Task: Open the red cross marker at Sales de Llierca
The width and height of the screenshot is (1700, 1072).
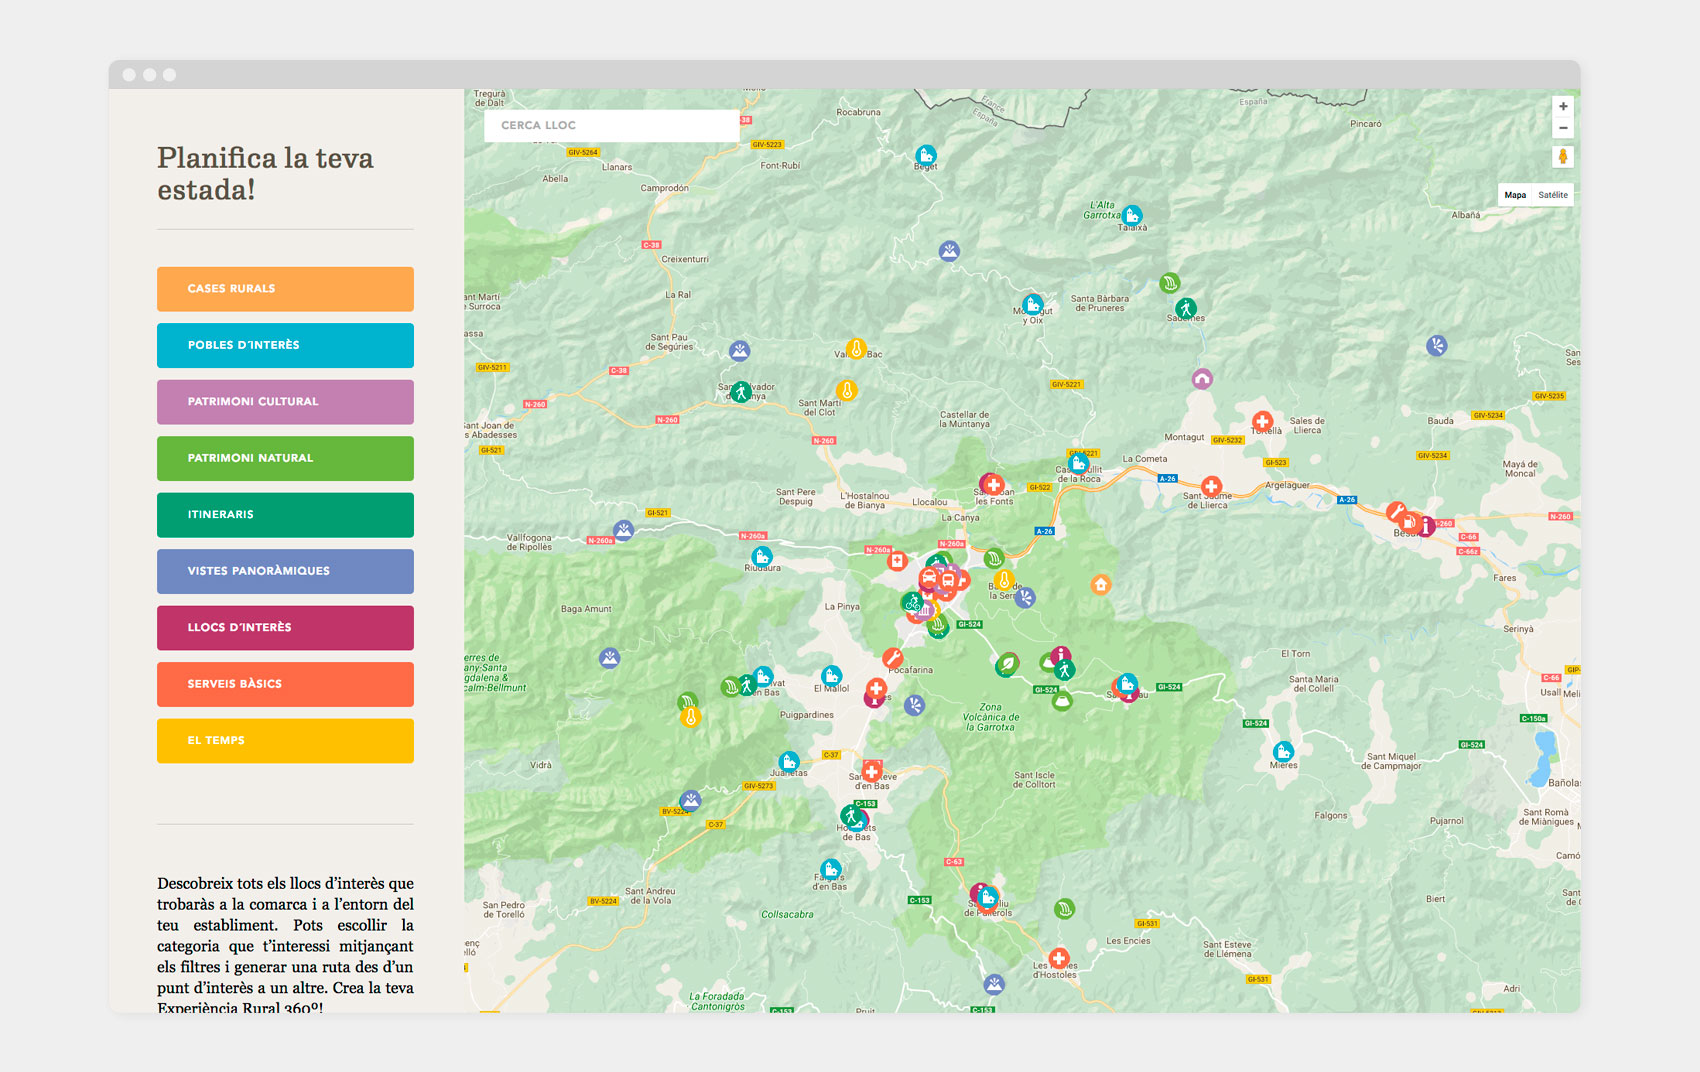Action: 1262,421
